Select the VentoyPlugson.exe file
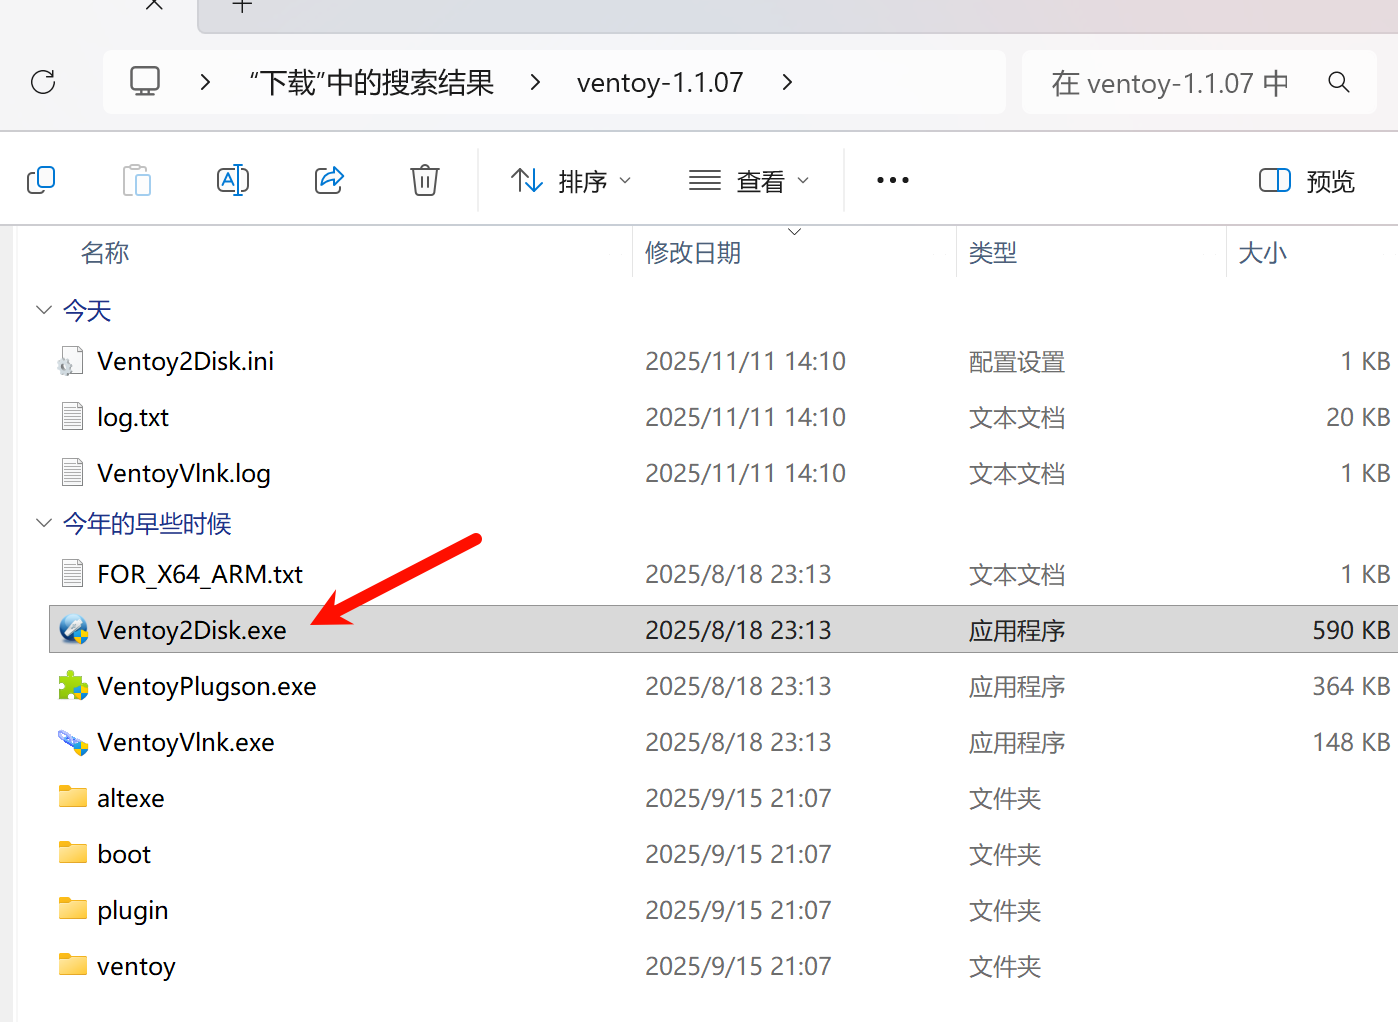This screenshot has height=1022, width=1398. pyautogui.click(x=206, y=686)
